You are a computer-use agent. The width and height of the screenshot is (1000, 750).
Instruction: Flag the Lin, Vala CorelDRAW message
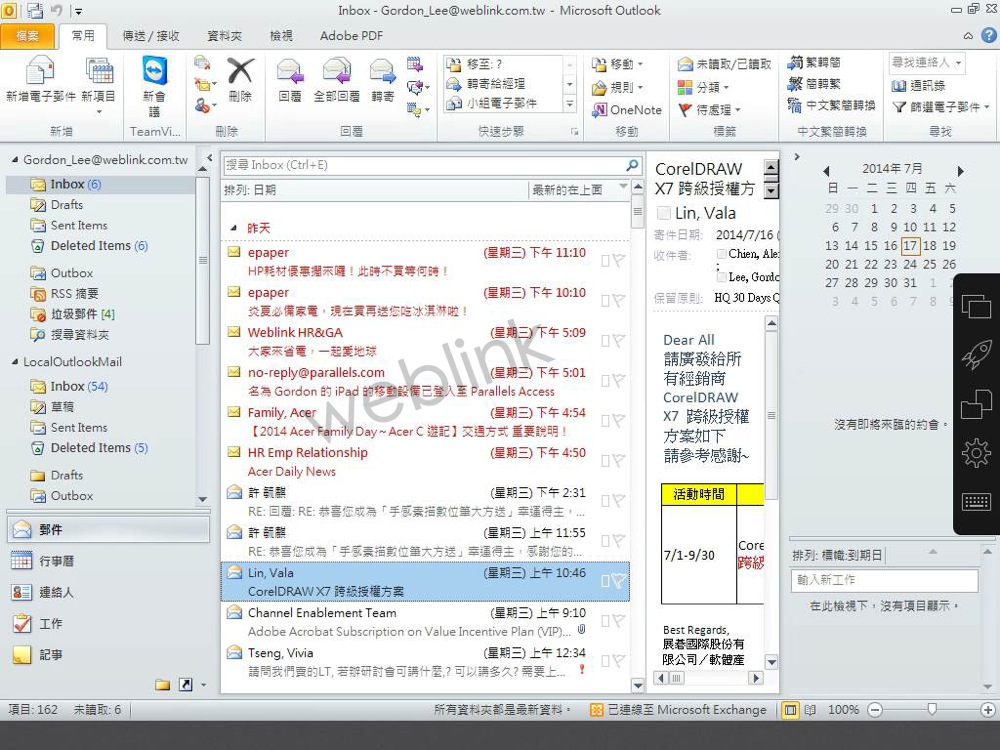(x=618, y=580)
